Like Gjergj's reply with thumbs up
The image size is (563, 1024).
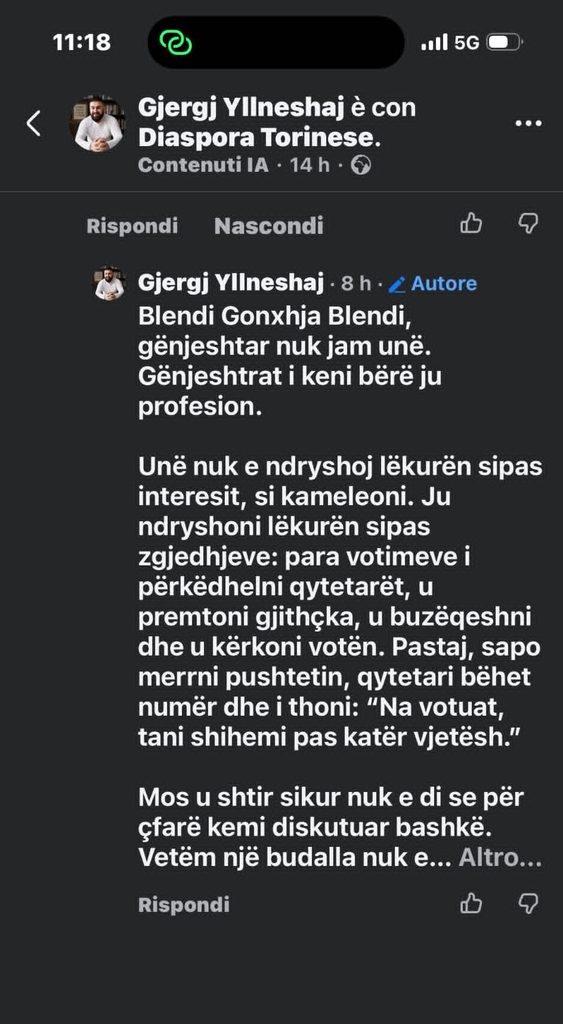click(x=471, y=904)
